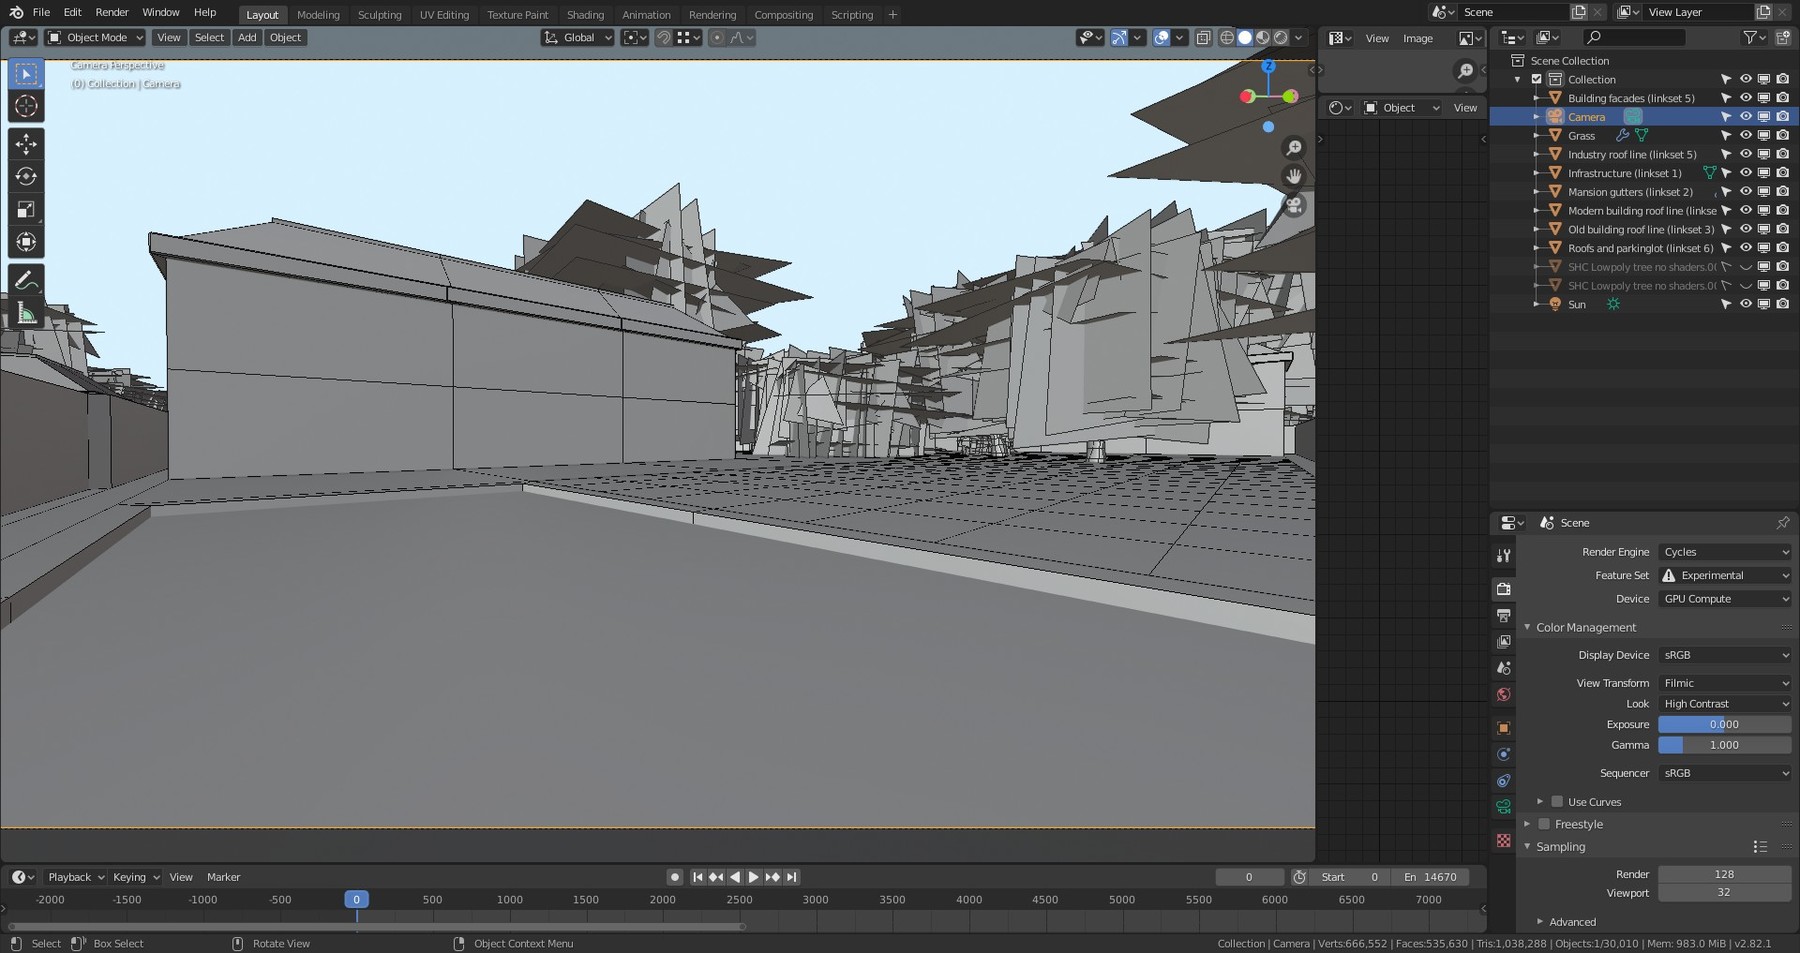Viewport: 1800px width, 953px height.
Task: Toggle viewport overlays button
Action: point(1161,38)
